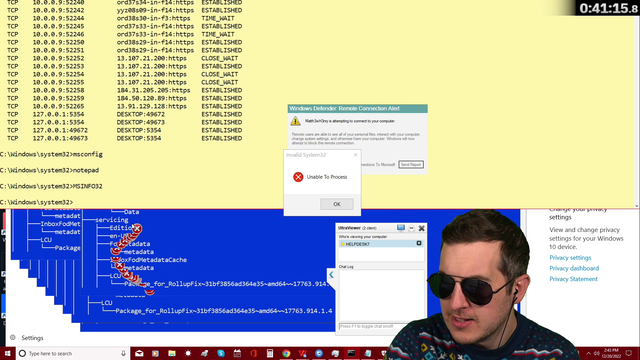This screenshot has height=360, width=640.
Task: Select the HELPDESK7 viewer entry
Action: coord(381,244)
